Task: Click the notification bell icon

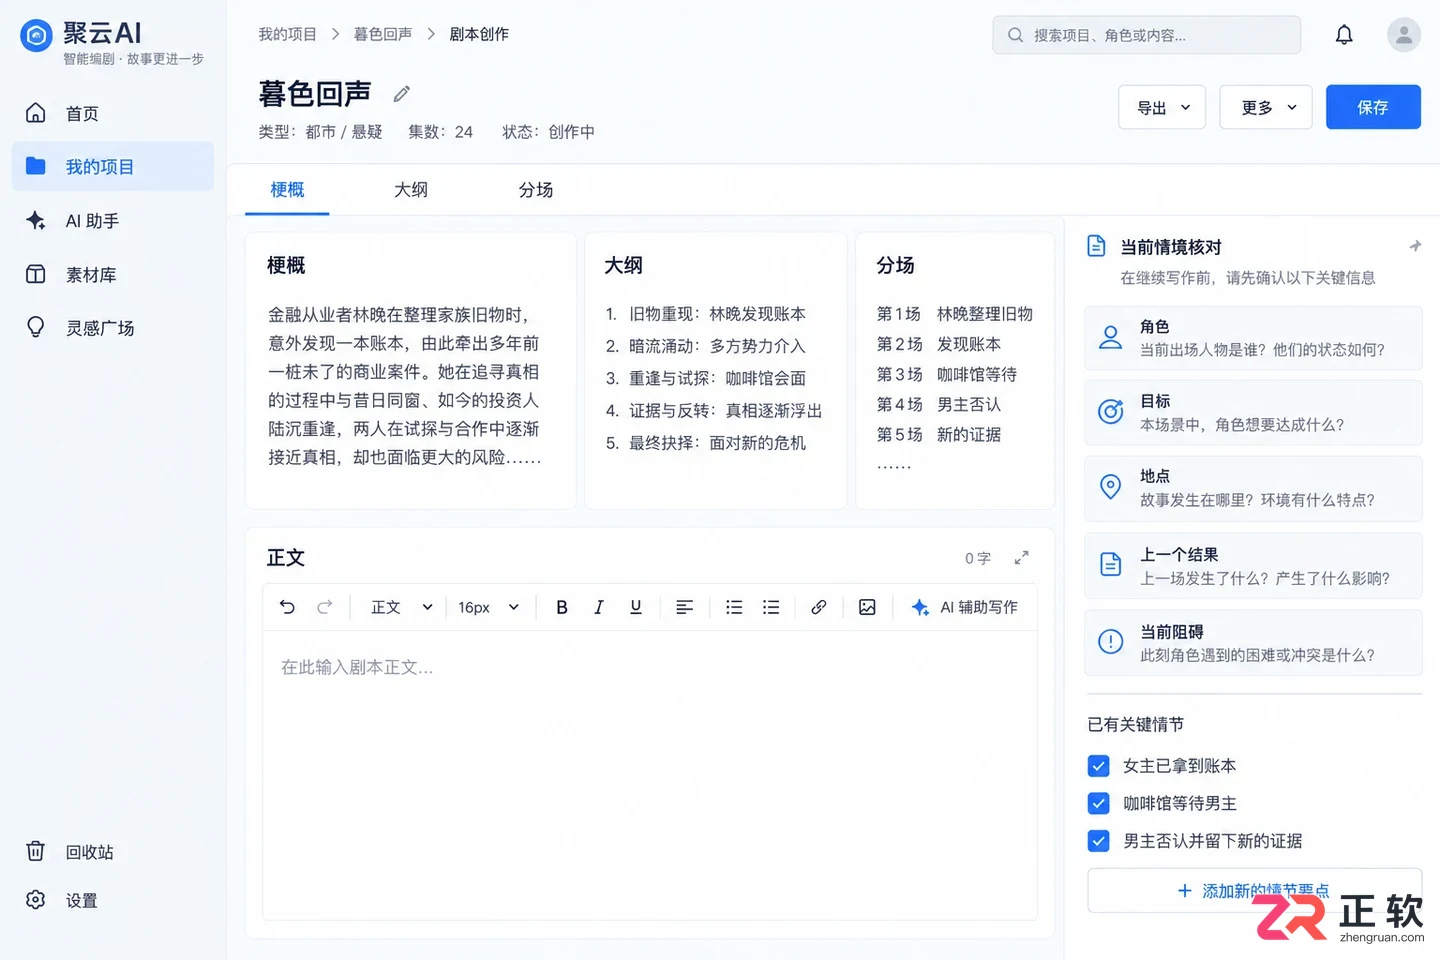Action: pos(1344,35)
